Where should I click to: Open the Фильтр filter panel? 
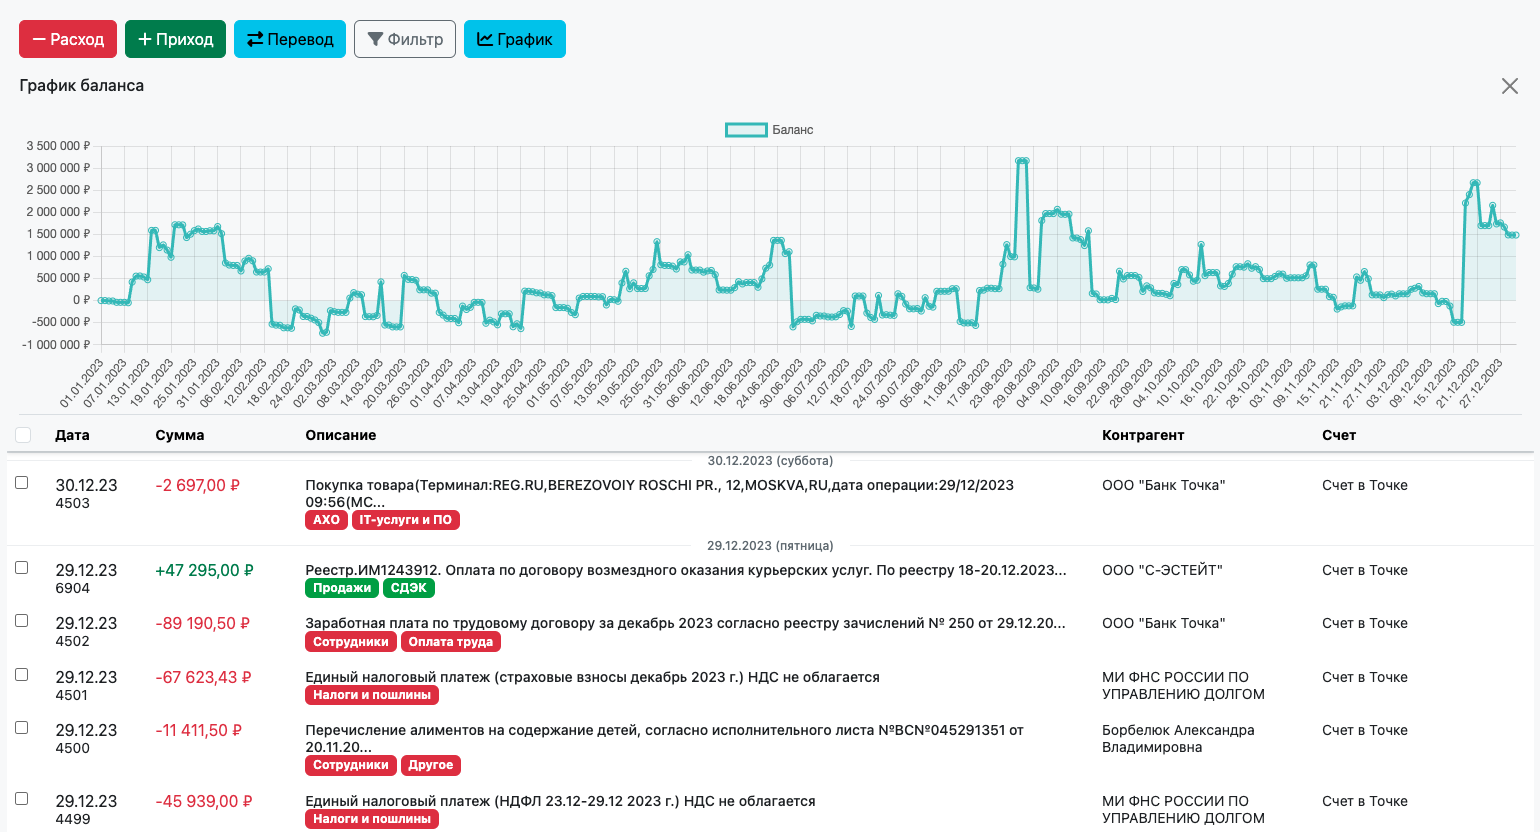pos(405,39)
